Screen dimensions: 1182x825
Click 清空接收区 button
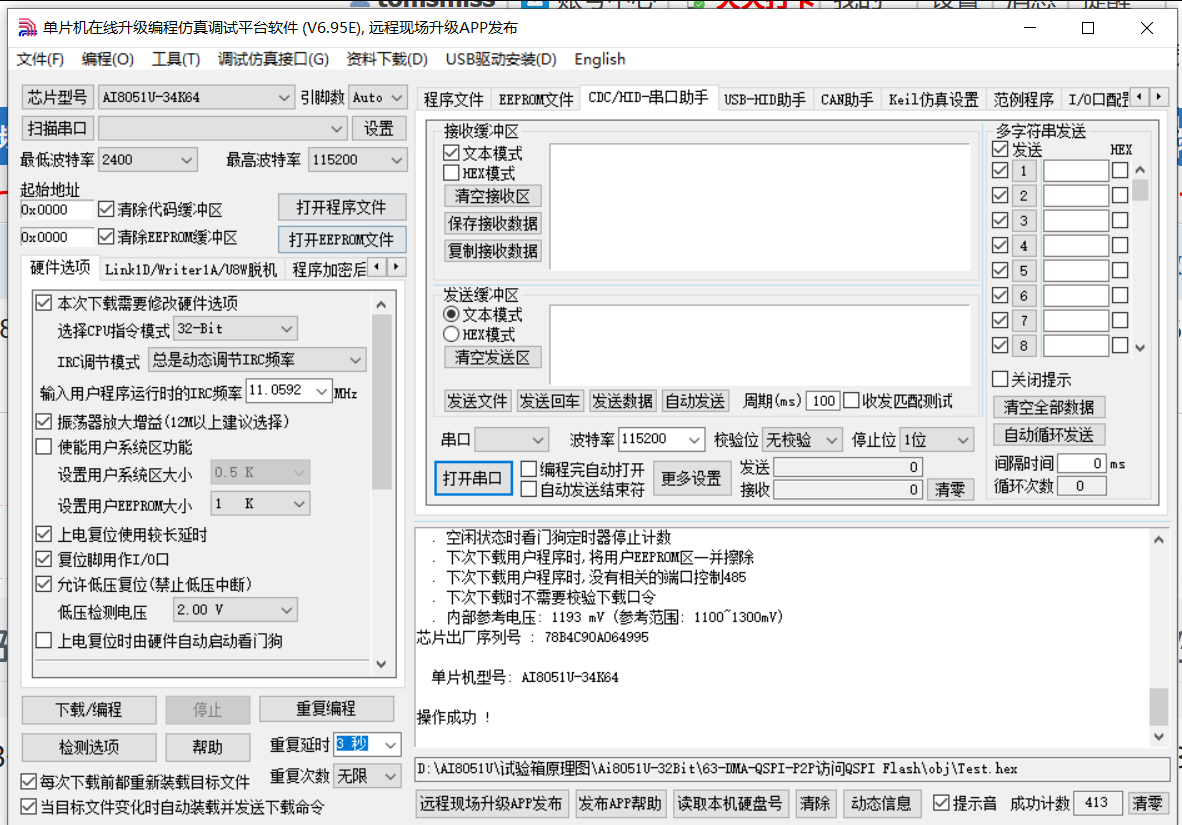tap(492, 196)
